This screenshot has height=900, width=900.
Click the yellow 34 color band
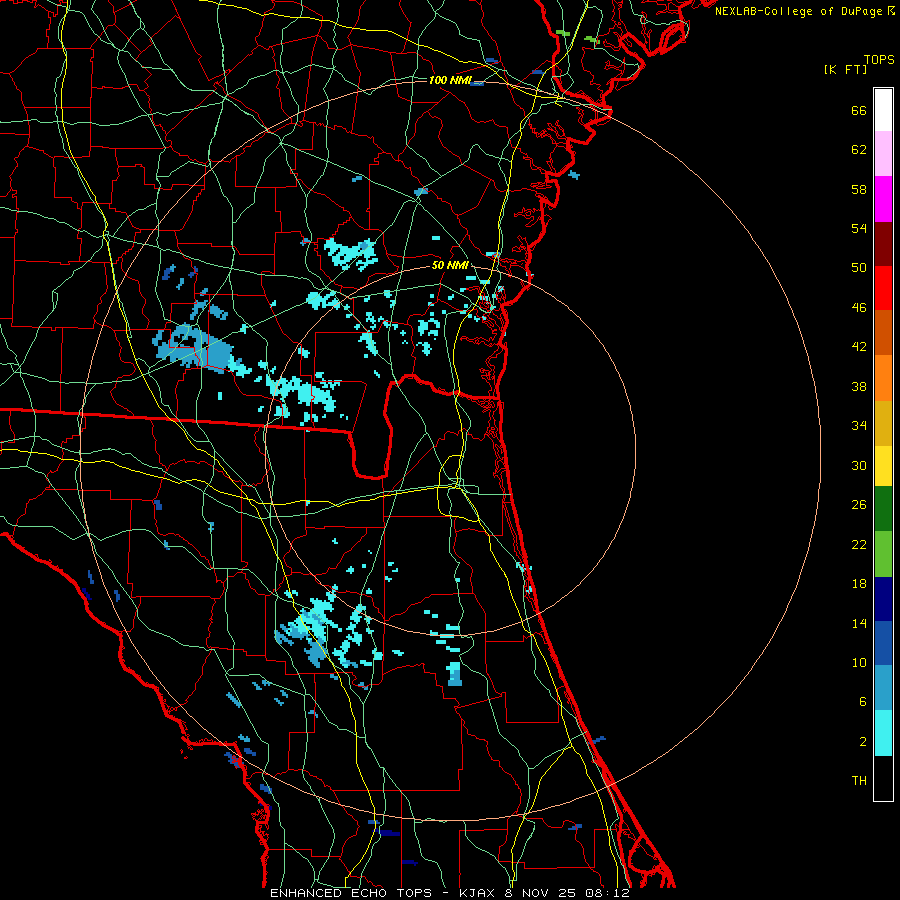(883, 466)
